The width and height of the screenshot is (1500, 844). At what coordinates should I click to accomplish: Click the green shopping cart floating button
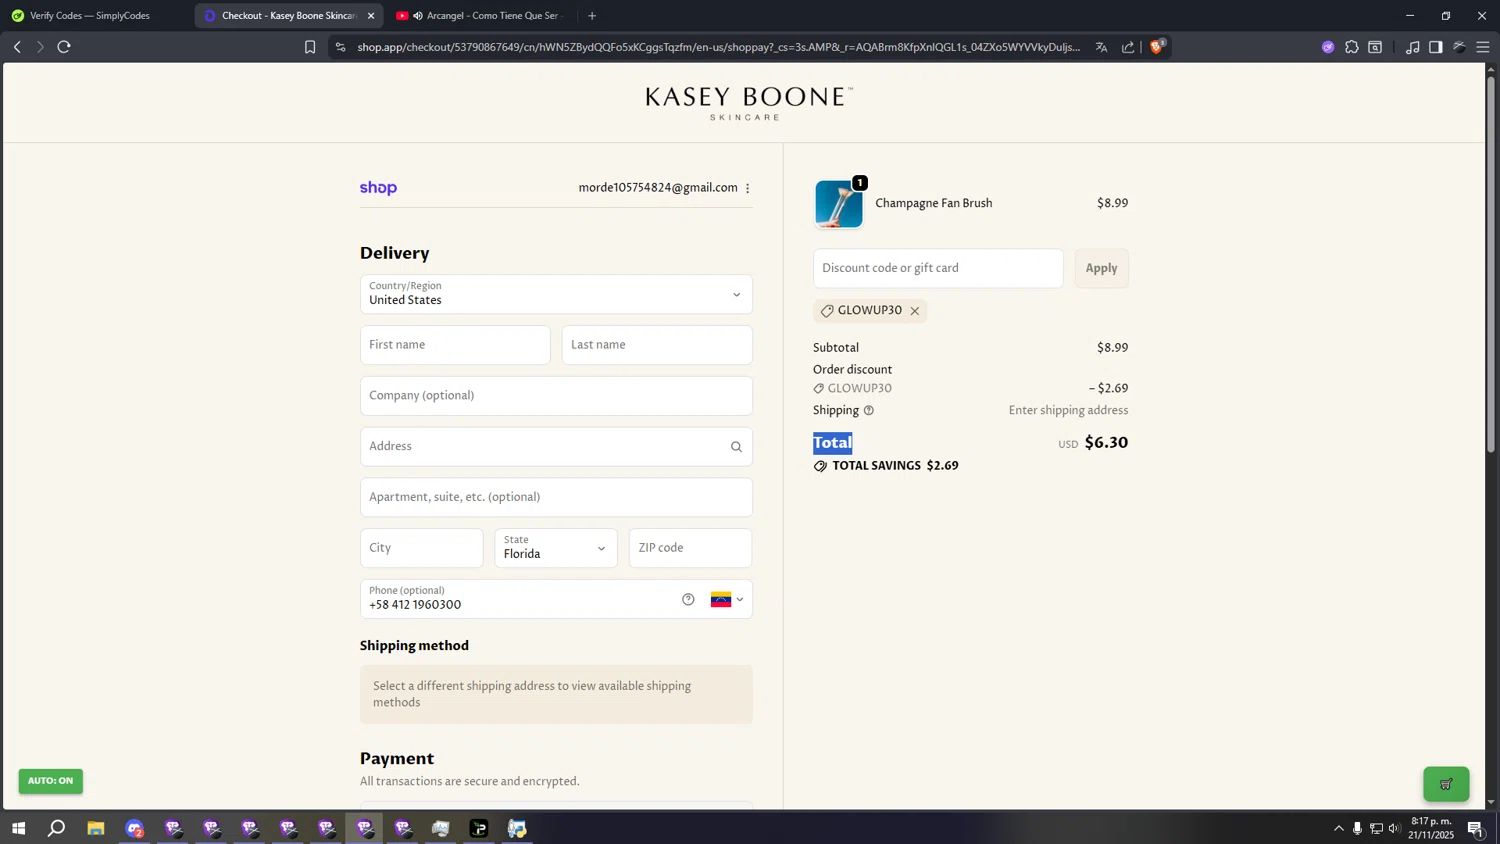click(x=1446, y=784)
